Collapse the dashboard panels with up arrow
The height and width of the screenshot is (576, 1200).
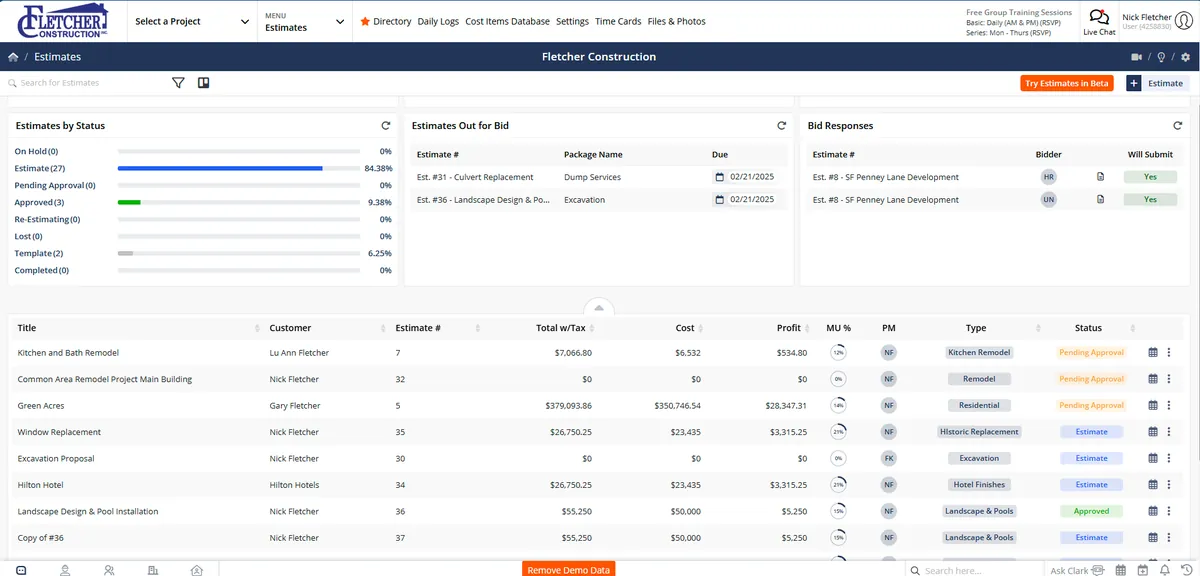[598, 307]
